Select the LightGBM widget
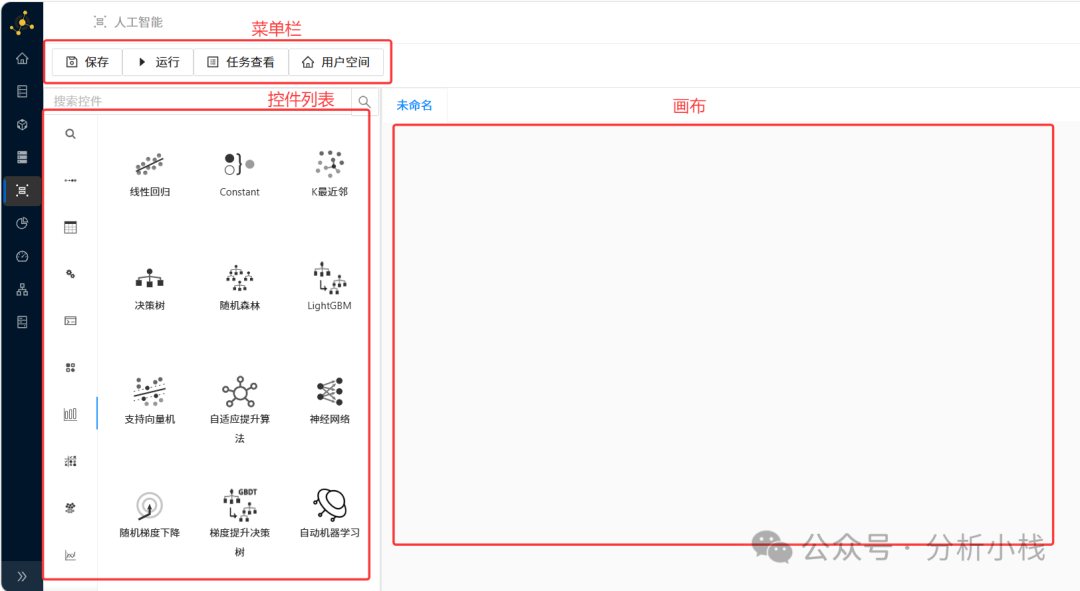The image size is (1080, 591). [330, 288]
